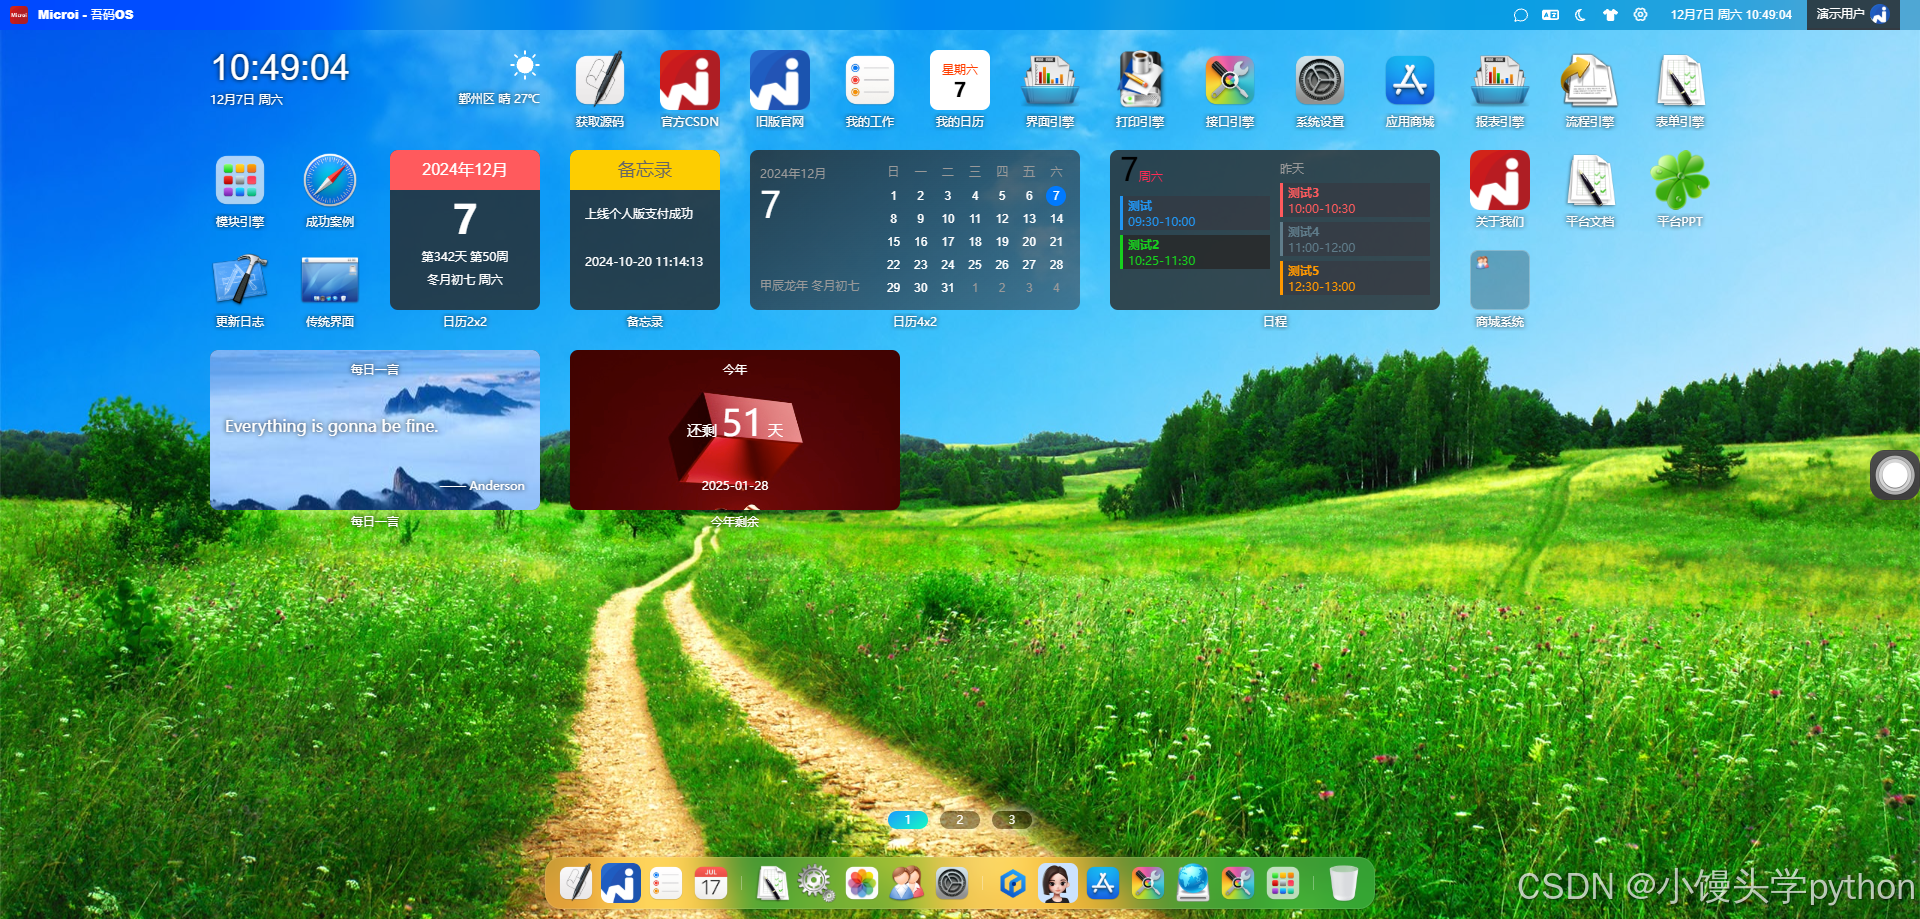1920x919 pixels.
Task: Open the 测试3 10:00-10:30 schedule entry
Action: pyautogui.click(x=1355, y=200)
